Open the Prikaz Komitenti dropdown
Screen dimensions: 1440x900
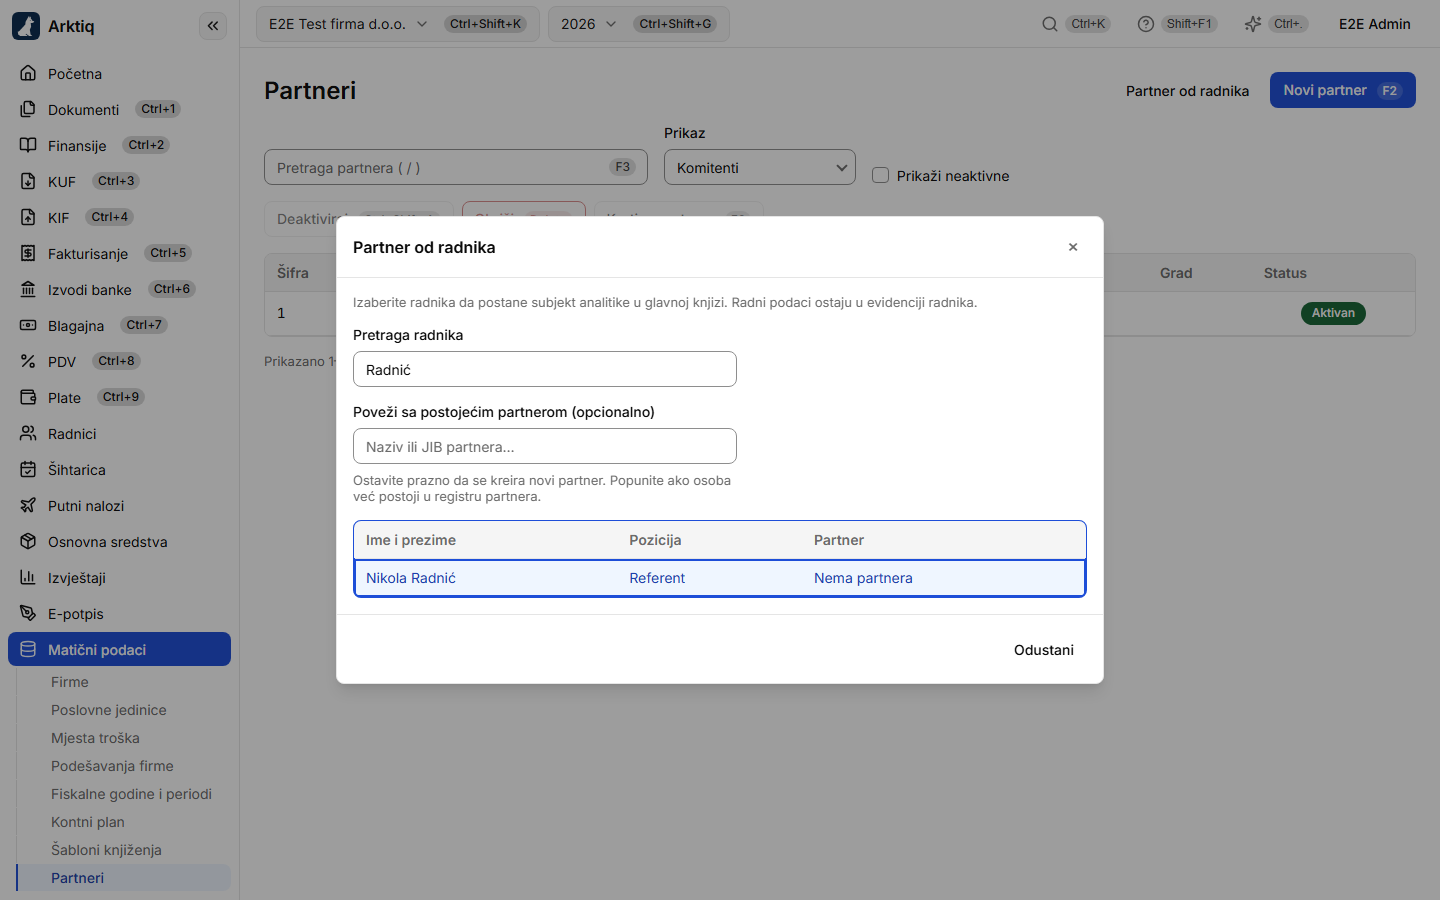coord(760,167)
